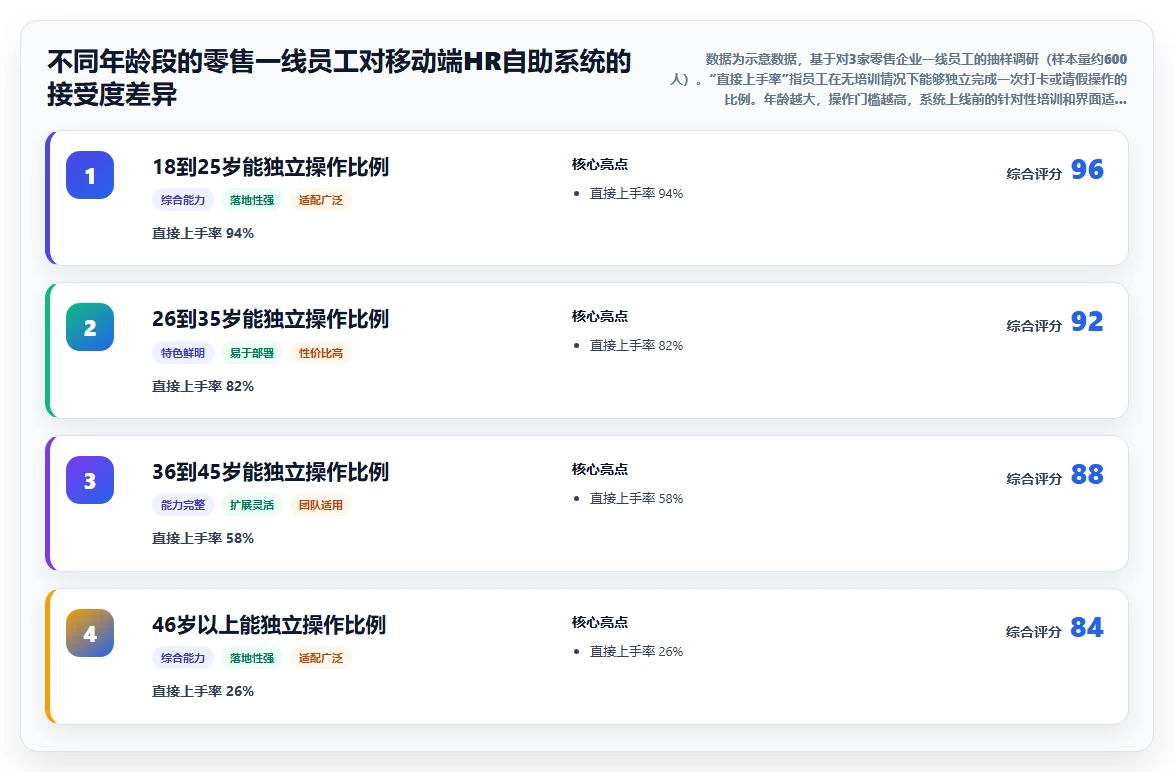Select the 易于部署 tag

[x=252, y=353]
